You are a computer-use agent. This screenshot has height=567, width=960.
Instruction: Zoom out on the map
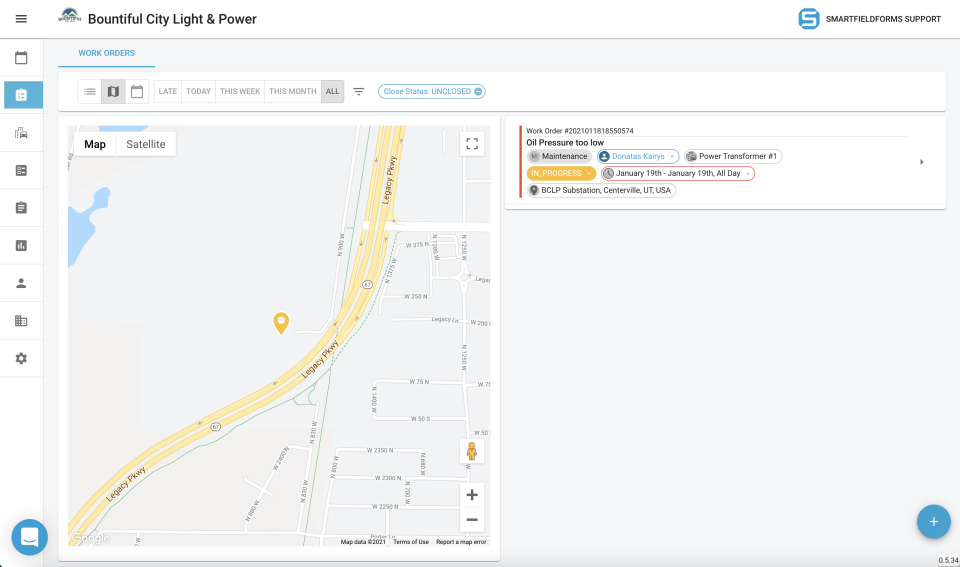472,520
